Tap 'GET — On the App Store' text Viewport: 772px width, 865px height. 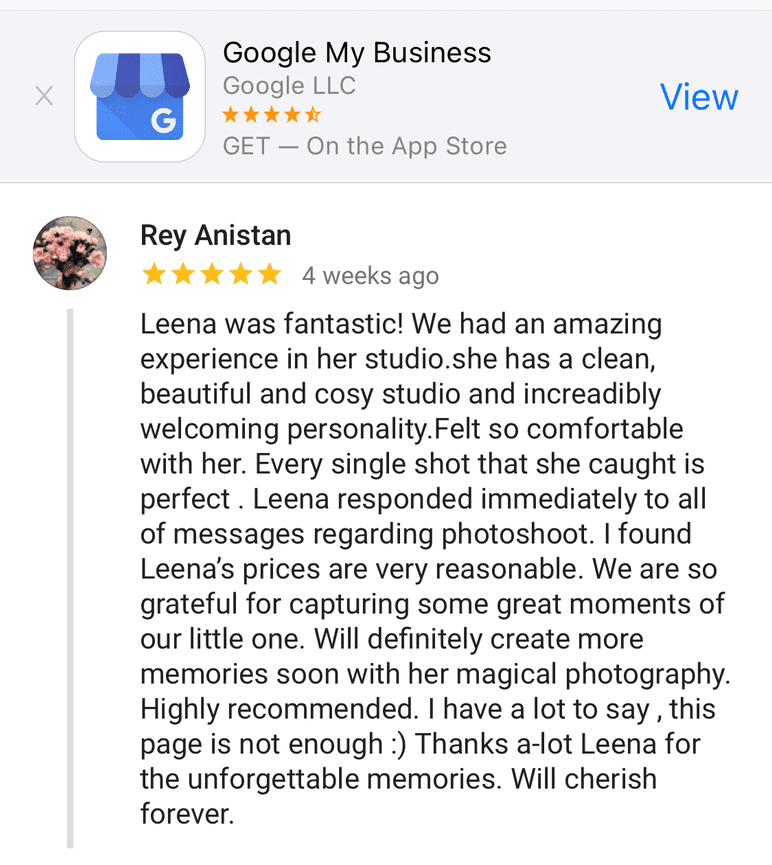(365, 146)
